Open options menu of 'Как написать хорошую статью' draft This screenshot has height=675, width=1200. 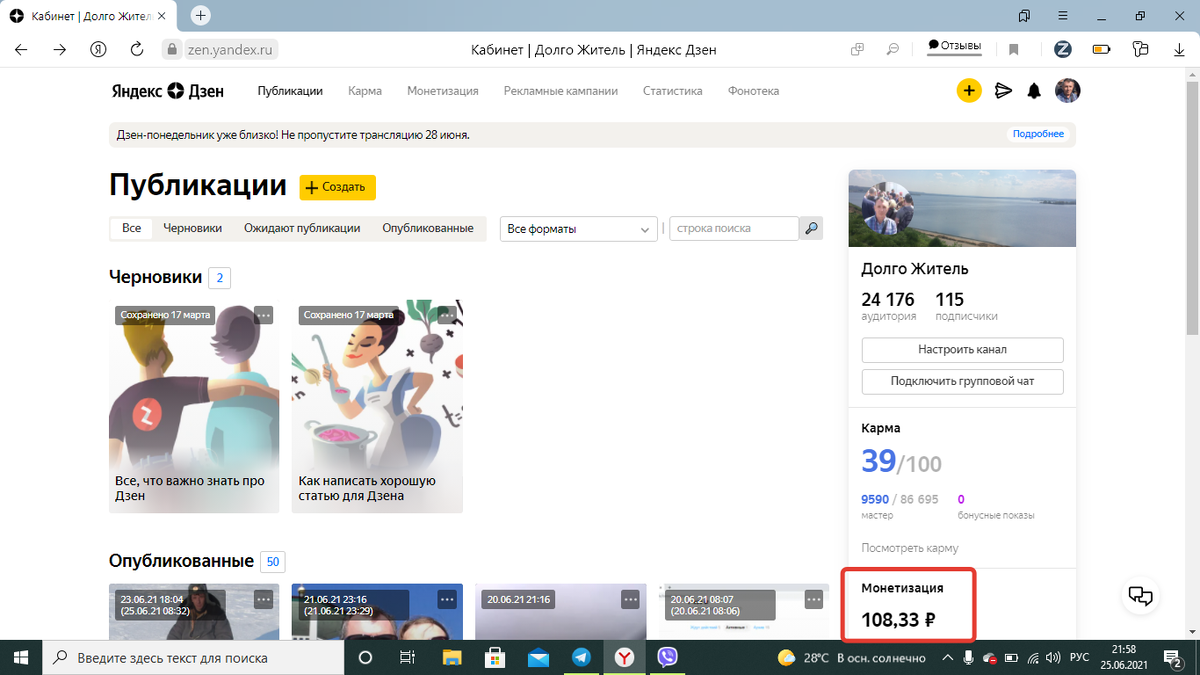[x=447, y=315]
